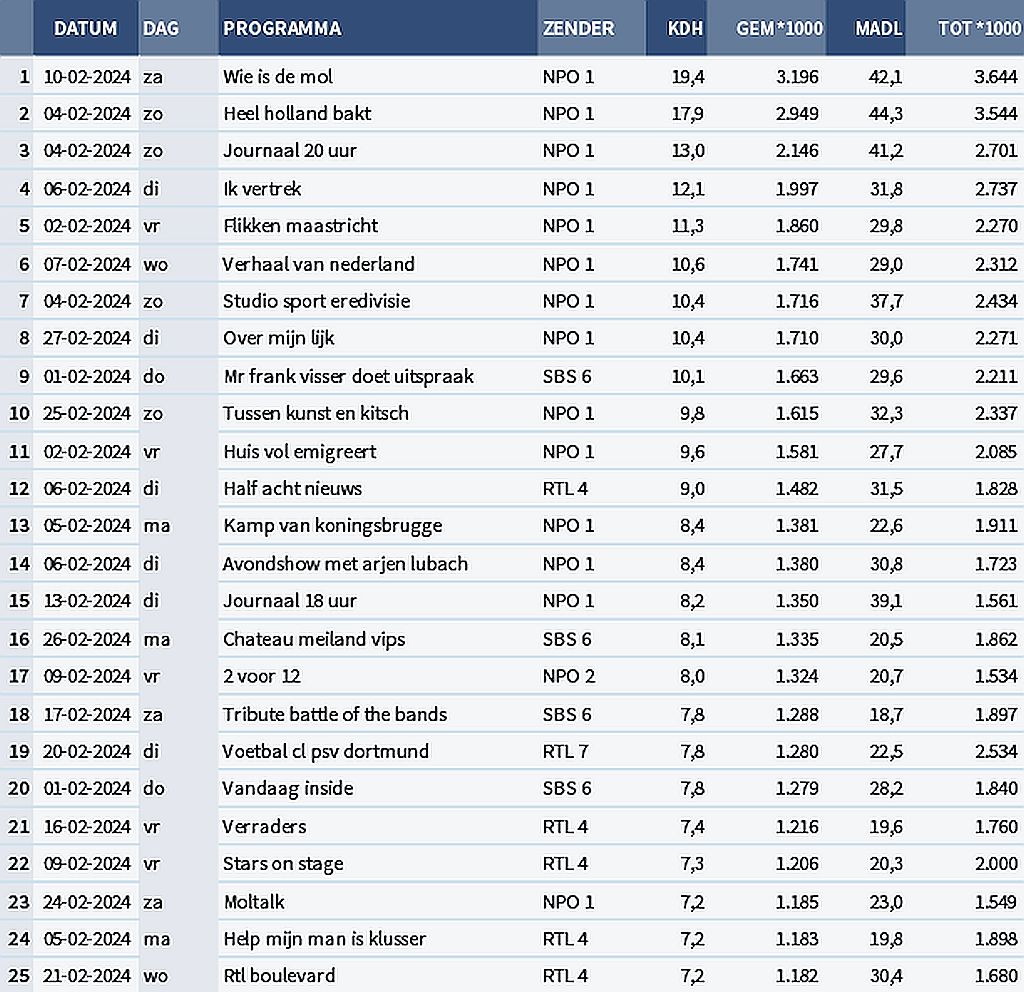The image size is (1024, 992).
Task: Click the 'Over mijn lijk' program
Action: [x=279, y=338]
